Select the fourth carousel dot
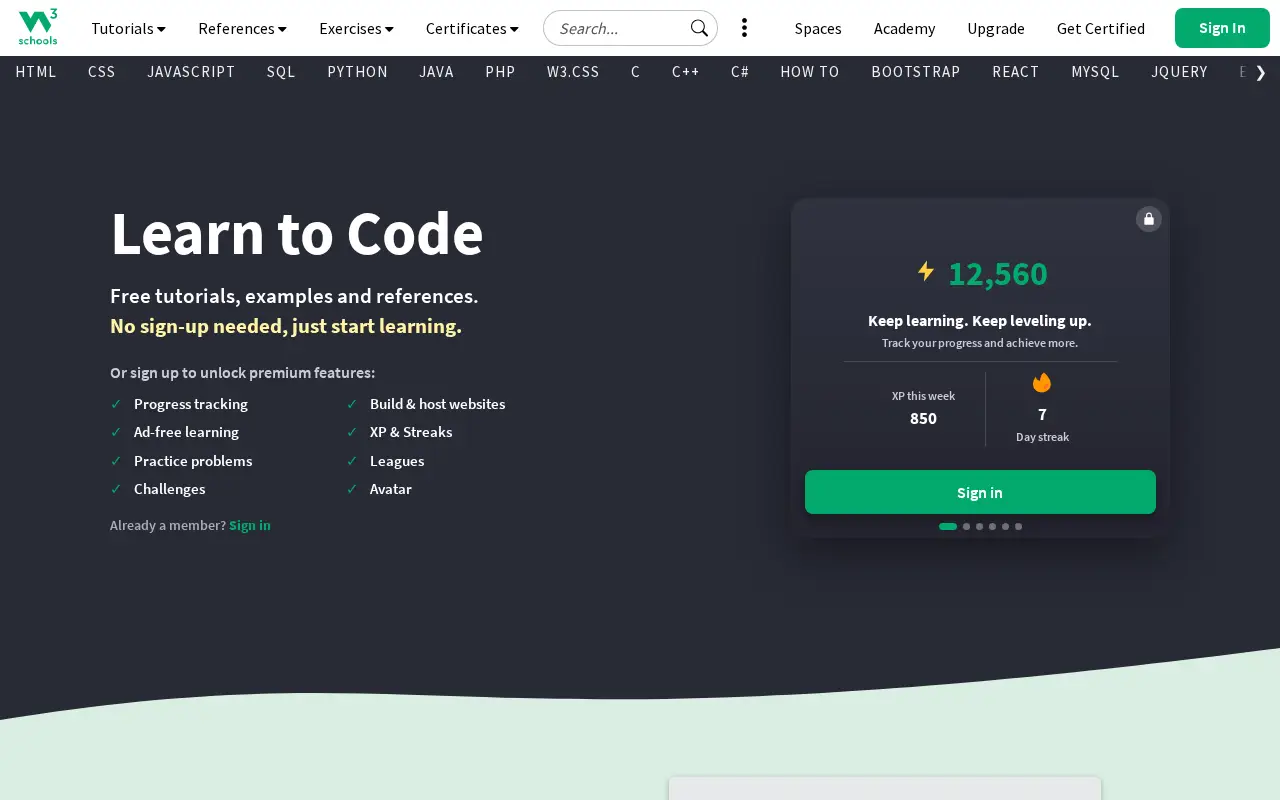Image resolution: width=1280 pixels, height=800 pixels. click(x=993, y=526)
